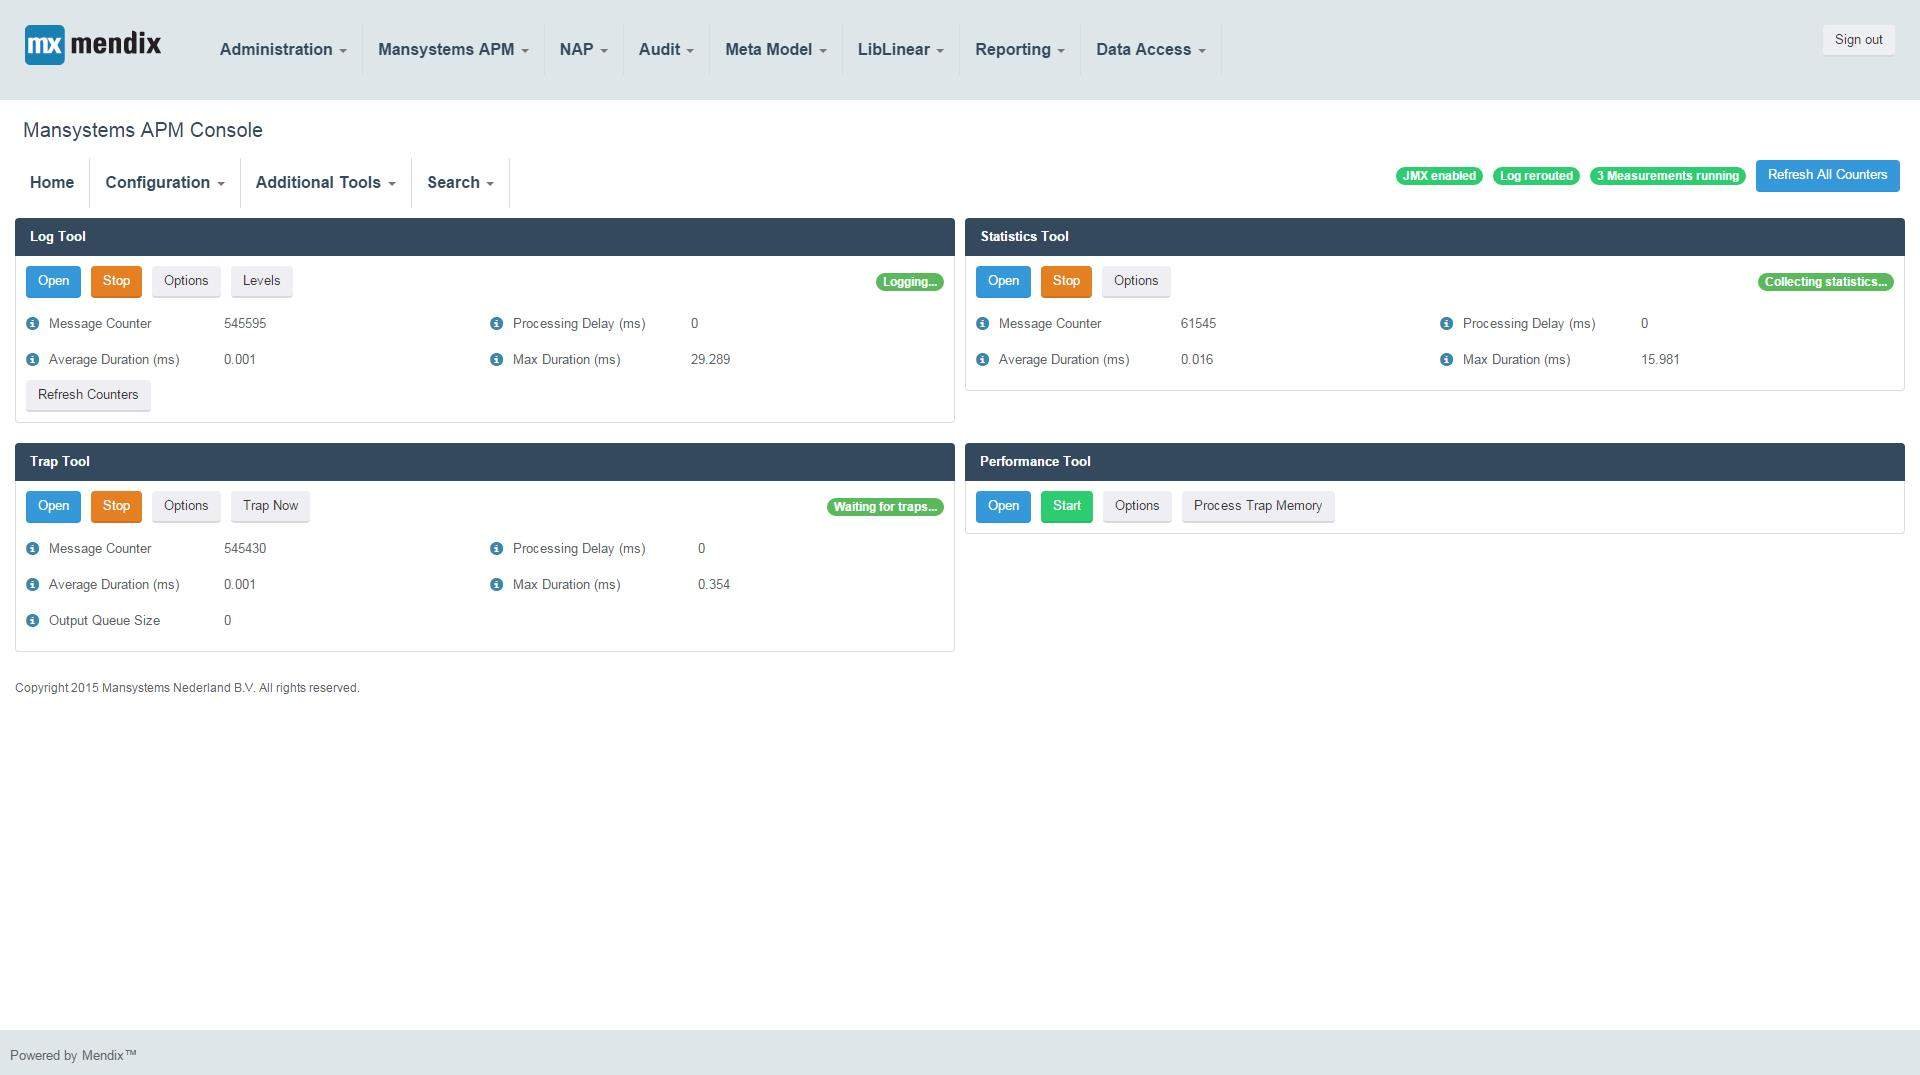Click info icon beside Log Tool Processing Delay
Screen dimensions: 1920x1075
click(x=496, y=324)
